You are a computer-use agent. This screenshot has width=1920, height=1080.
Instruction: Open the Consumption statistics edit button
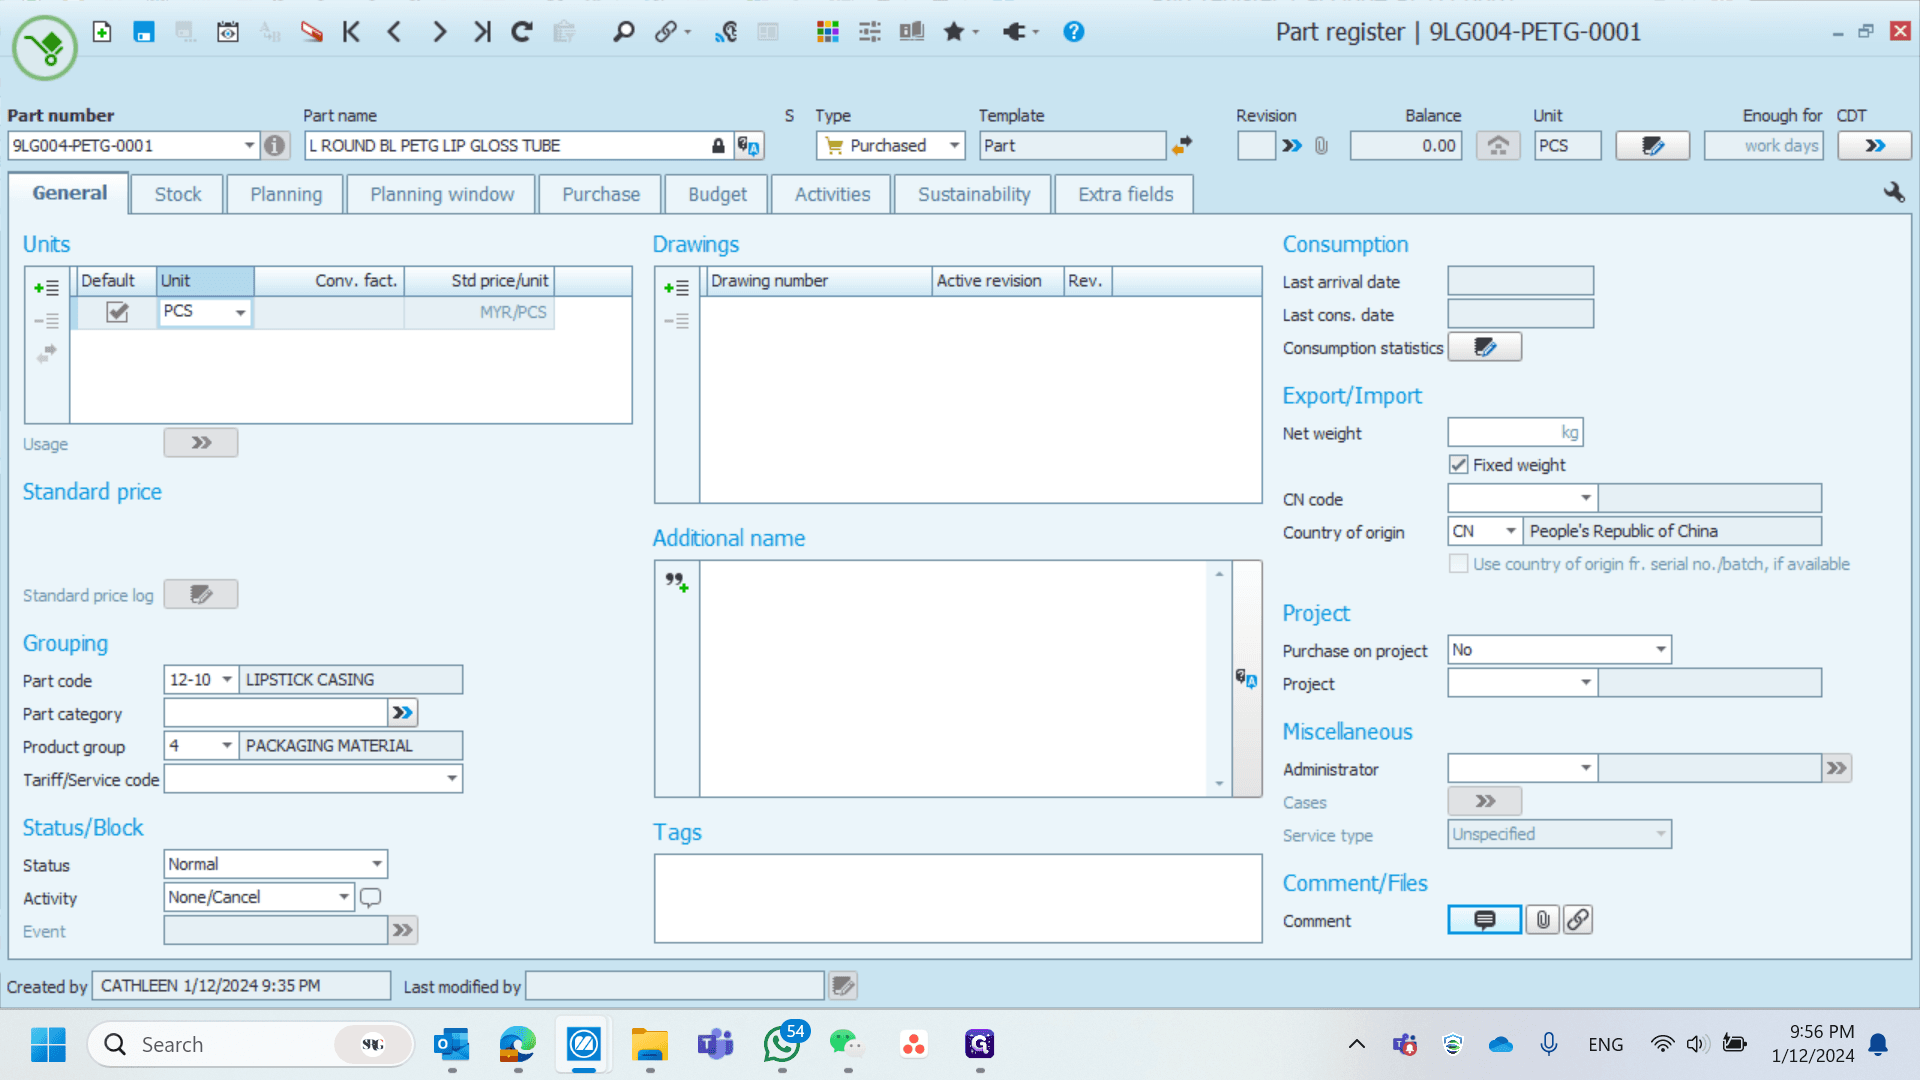click(x=1484, y=347)
